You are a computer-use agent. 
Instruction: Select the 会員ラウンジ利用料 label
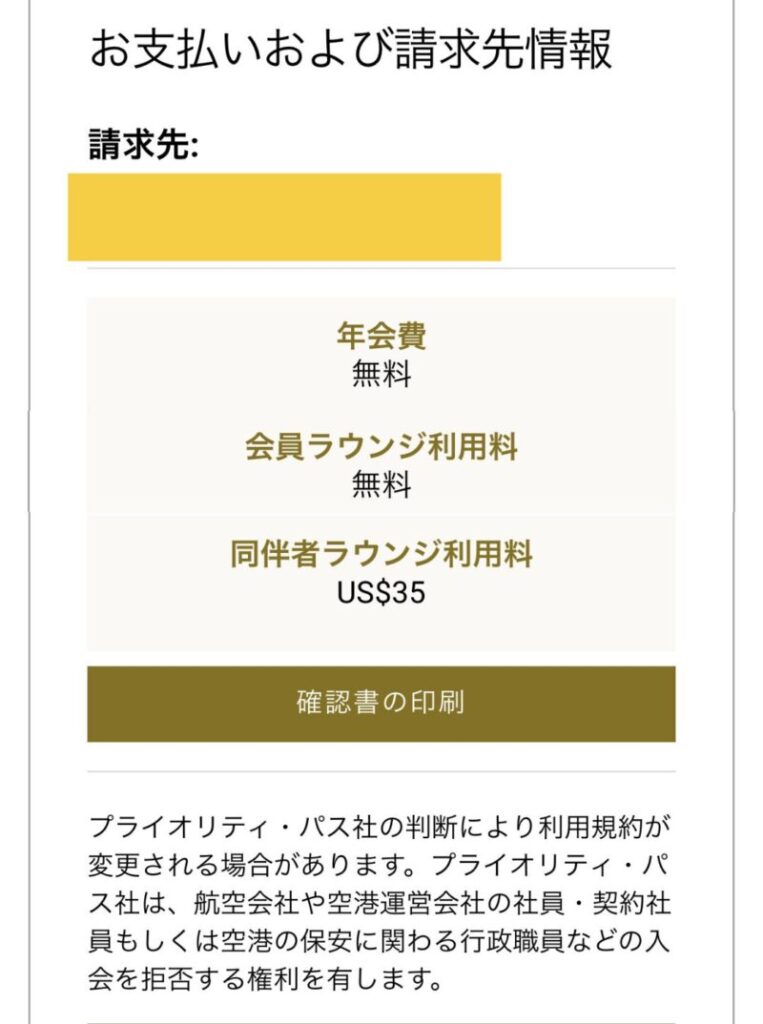point(381,446)
